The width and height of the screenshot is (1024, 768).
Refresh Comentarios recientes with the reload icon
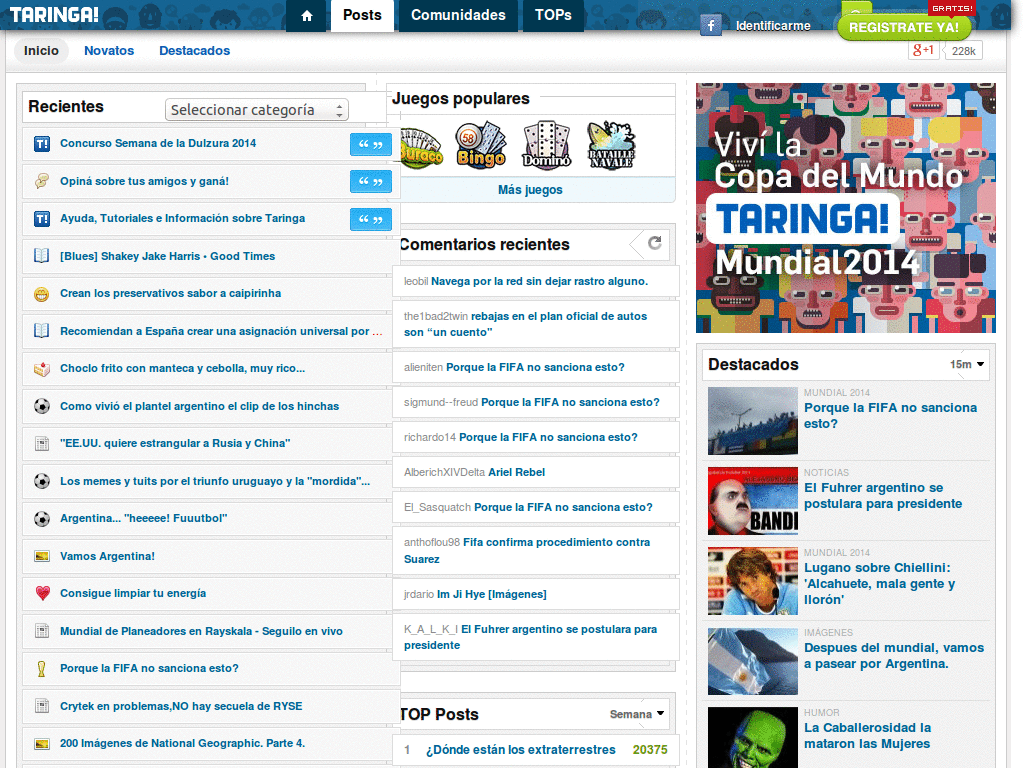tap(654, 243)
